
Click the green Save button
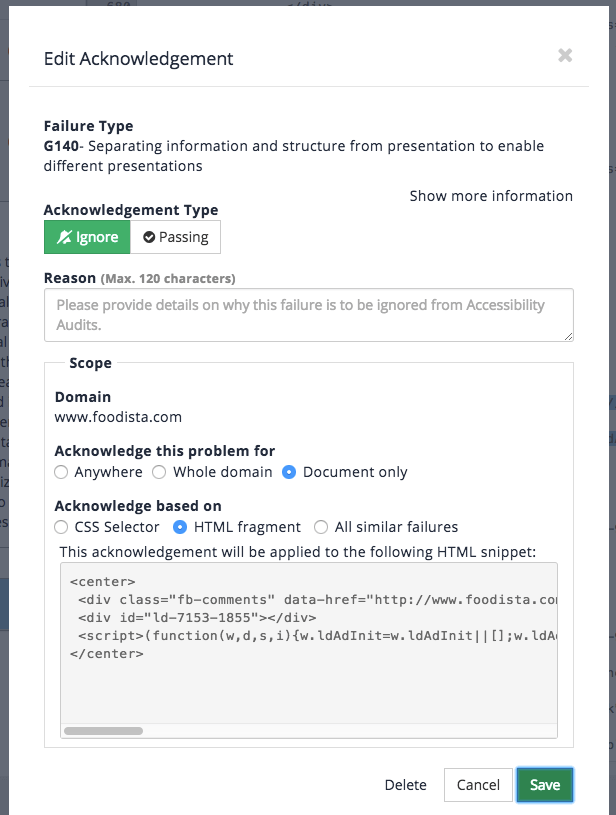(545, 785)
